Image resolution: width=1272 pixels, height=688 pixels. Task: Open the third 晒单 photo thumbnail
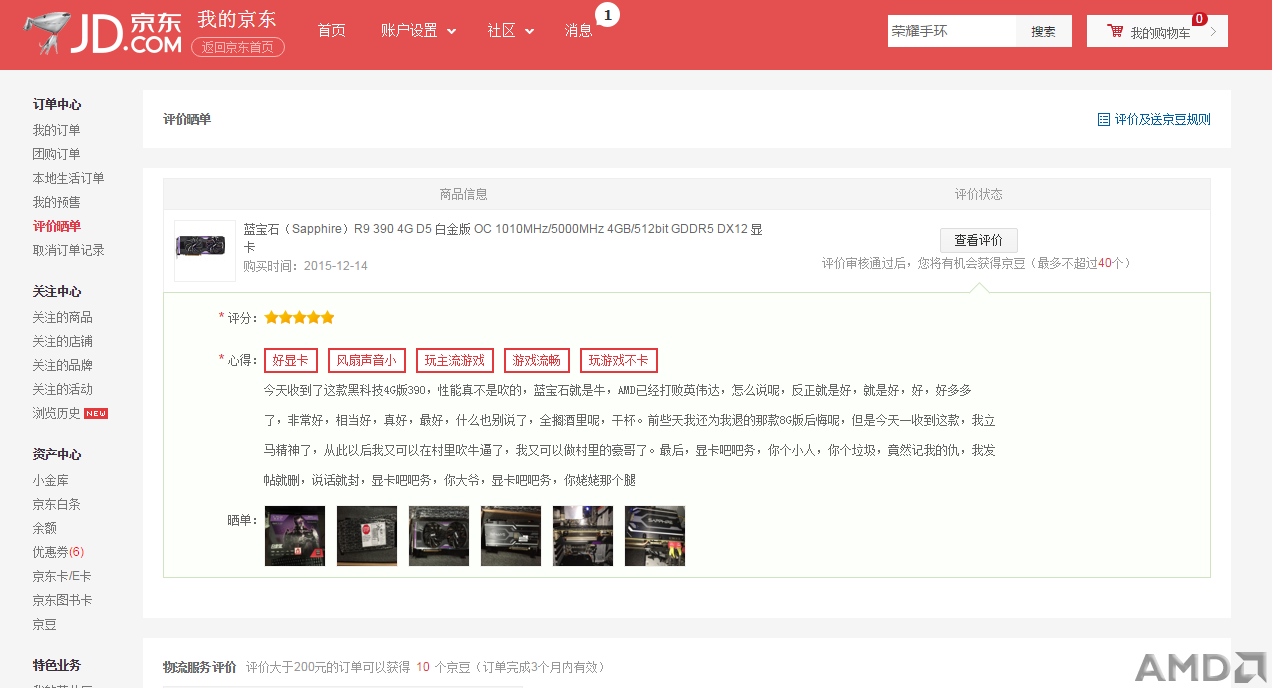pos(439,536)
